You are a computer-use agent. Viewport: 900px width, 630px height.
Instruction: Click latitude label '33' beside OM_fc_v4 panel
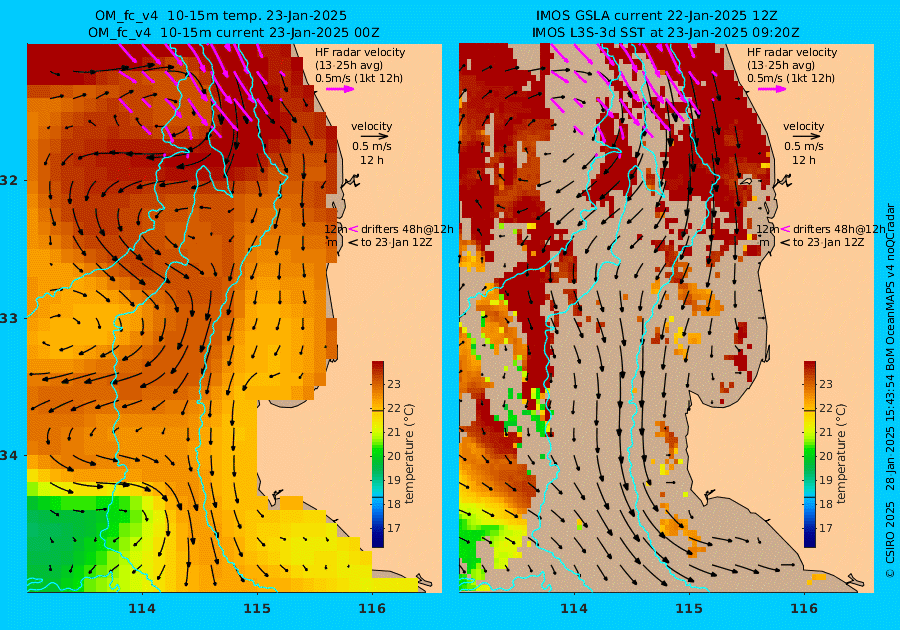[9, 318]
